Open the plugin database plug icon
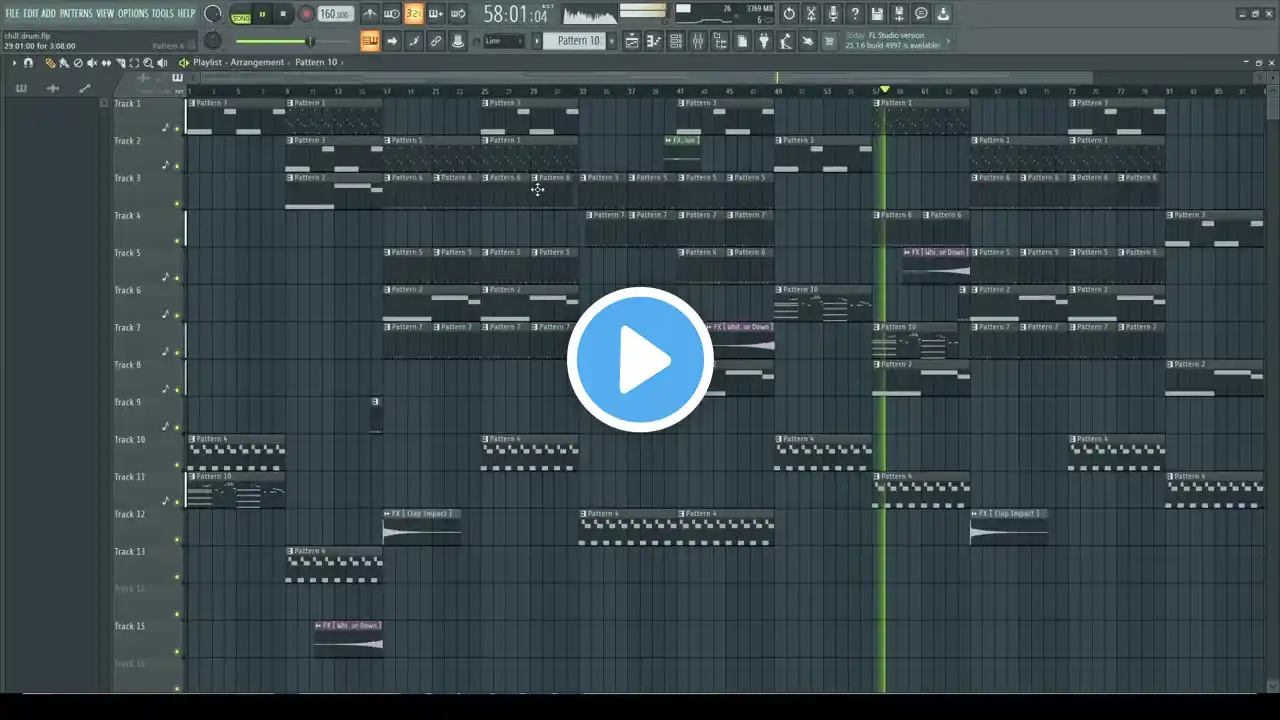The image size is (1280, 720). (764, 41)
